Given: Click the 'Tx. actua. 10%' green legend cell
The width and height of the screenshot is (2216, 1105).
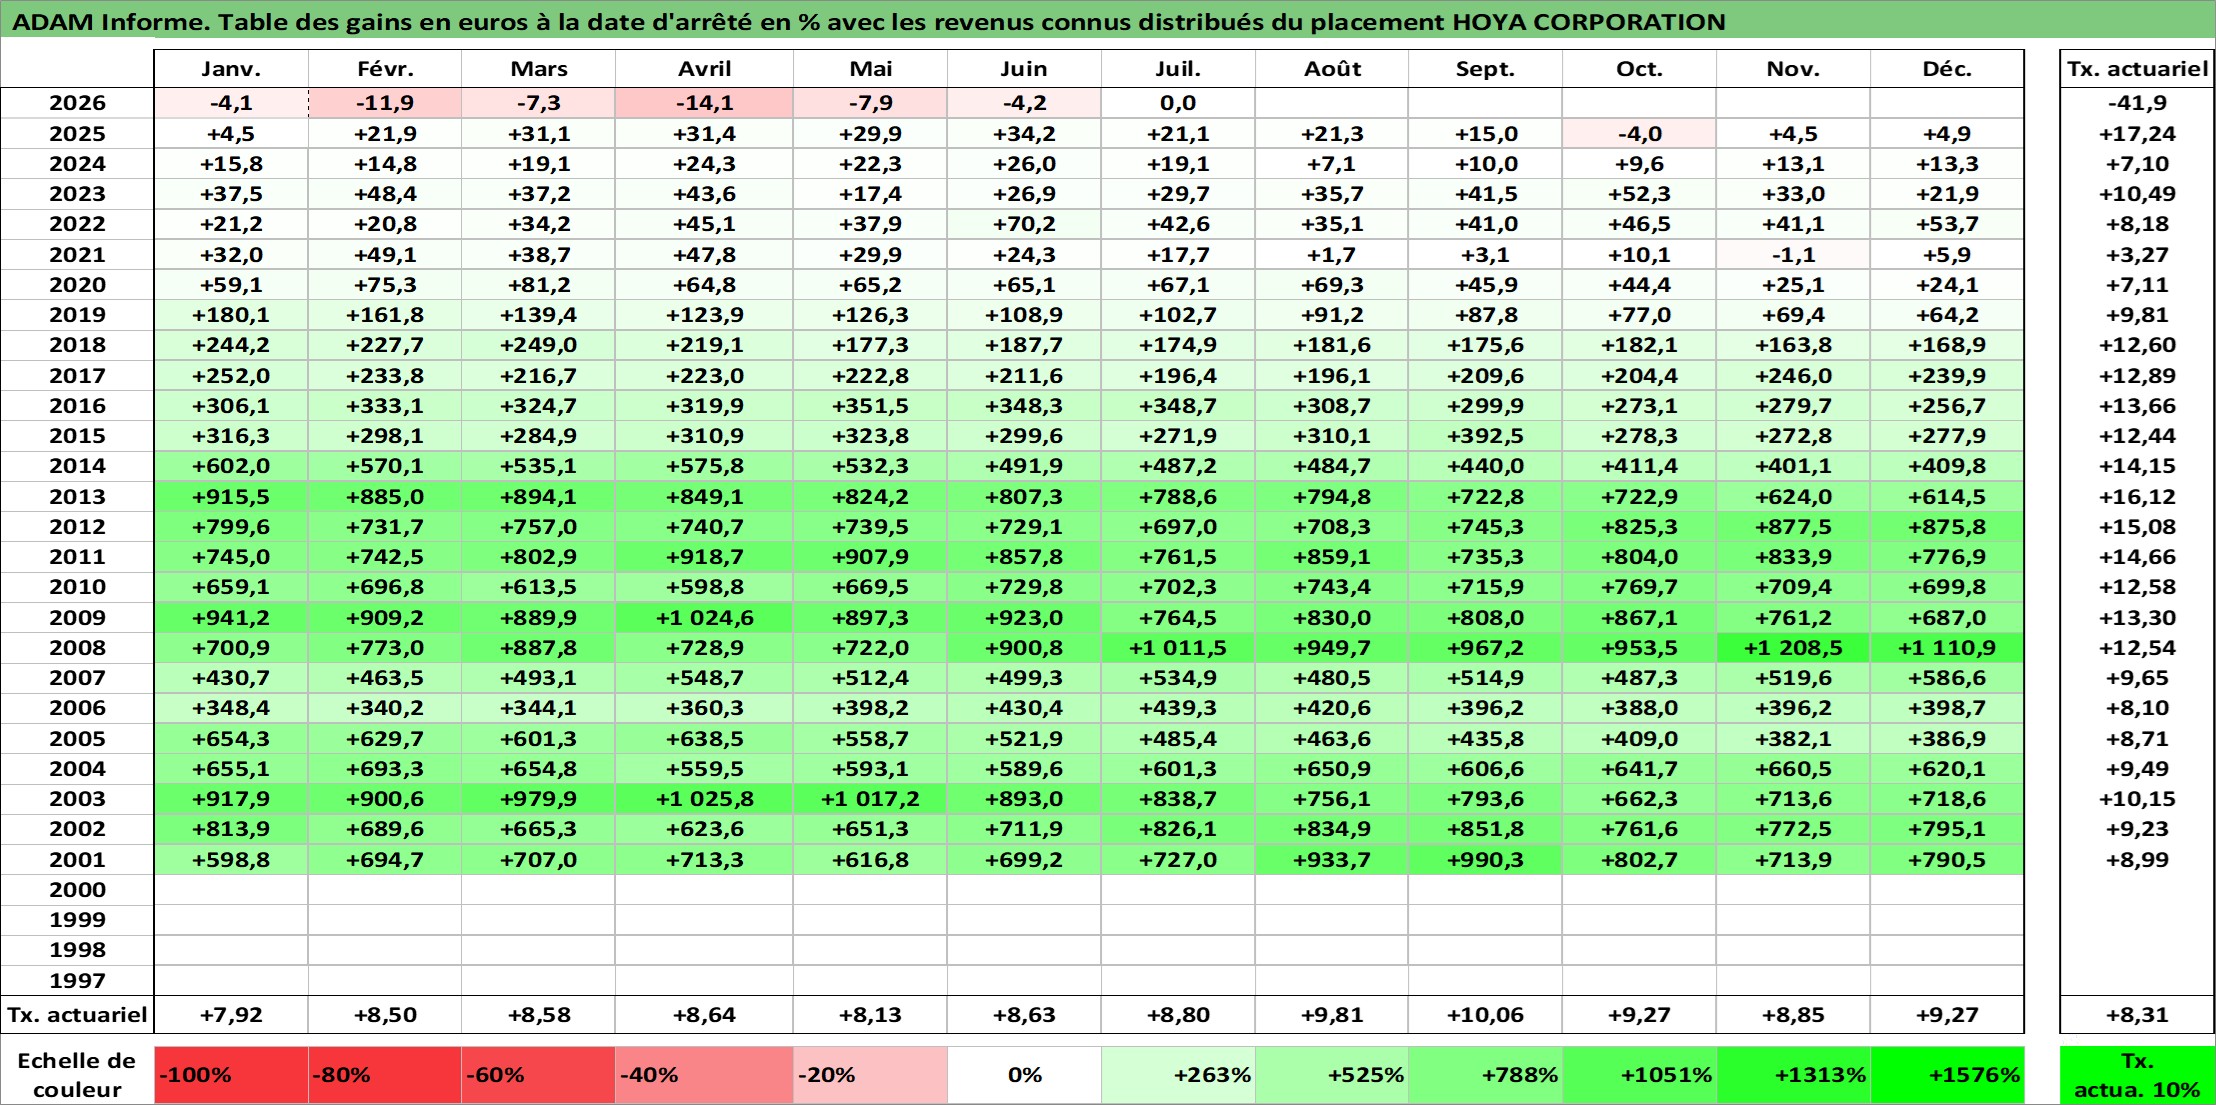Looking at the screenshot, I should pos(2137,1075).
